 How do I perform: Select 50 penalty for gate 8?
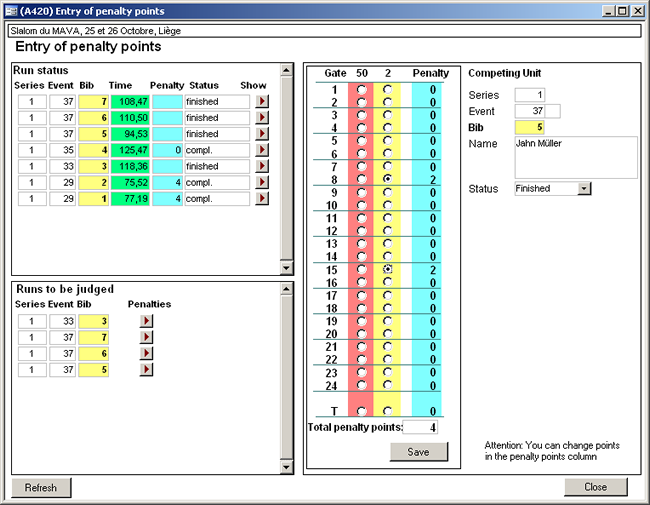click(361, 179)
